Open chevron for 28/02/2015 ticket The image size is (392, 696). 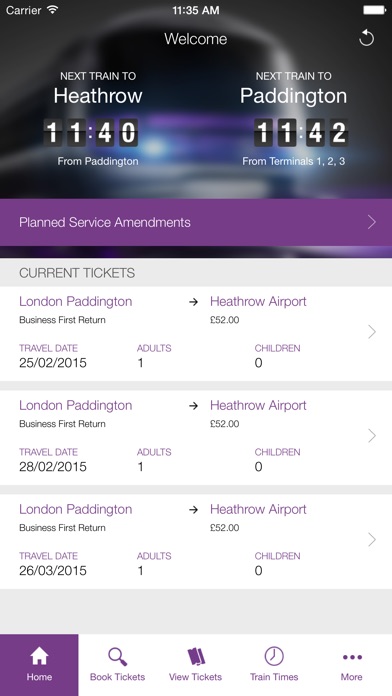[x=372, y=436]
